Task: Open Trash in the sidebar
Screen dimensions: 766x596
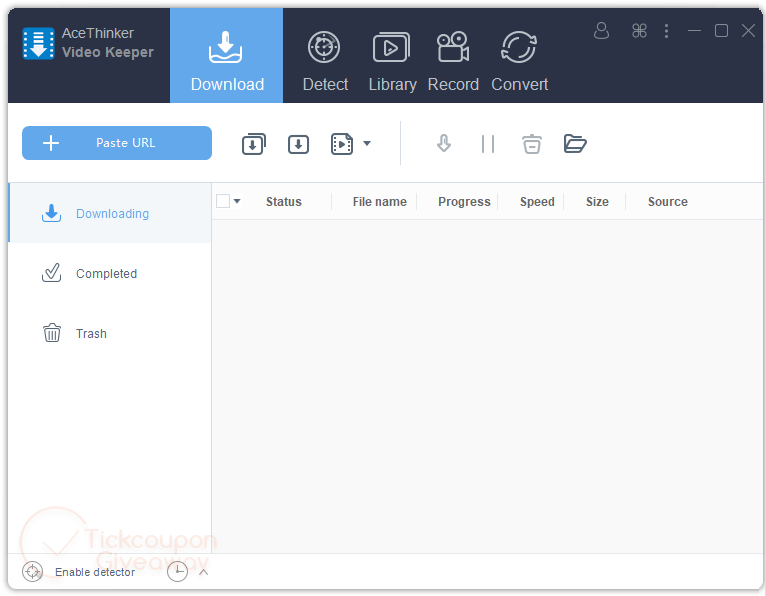Action: 110,334
